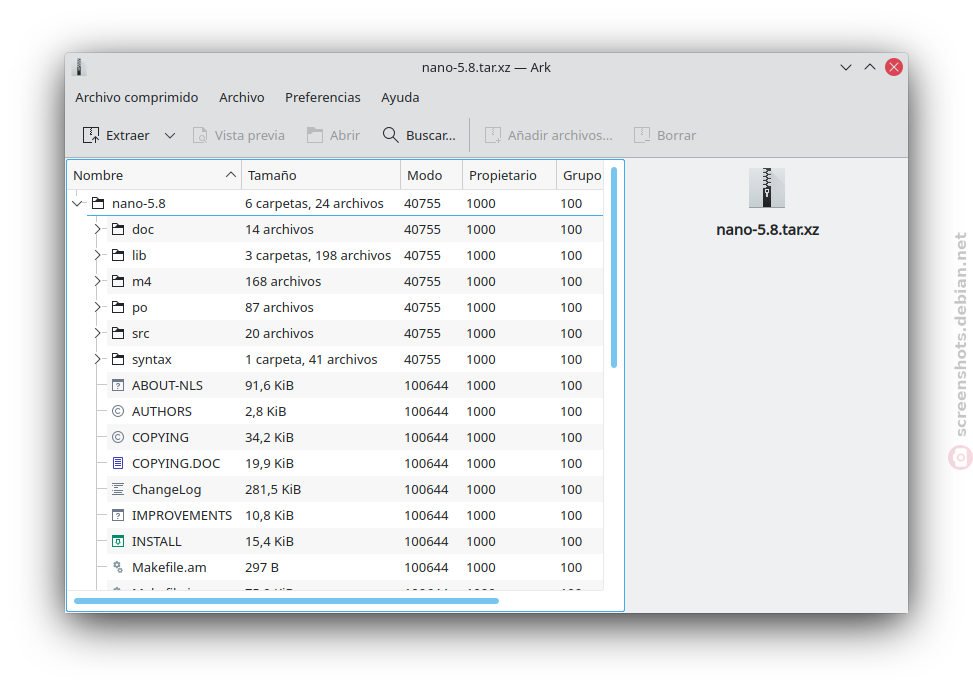Select the src folder icon
The width and height of the screenshot is (973, 690).
(x=118, y=333)
